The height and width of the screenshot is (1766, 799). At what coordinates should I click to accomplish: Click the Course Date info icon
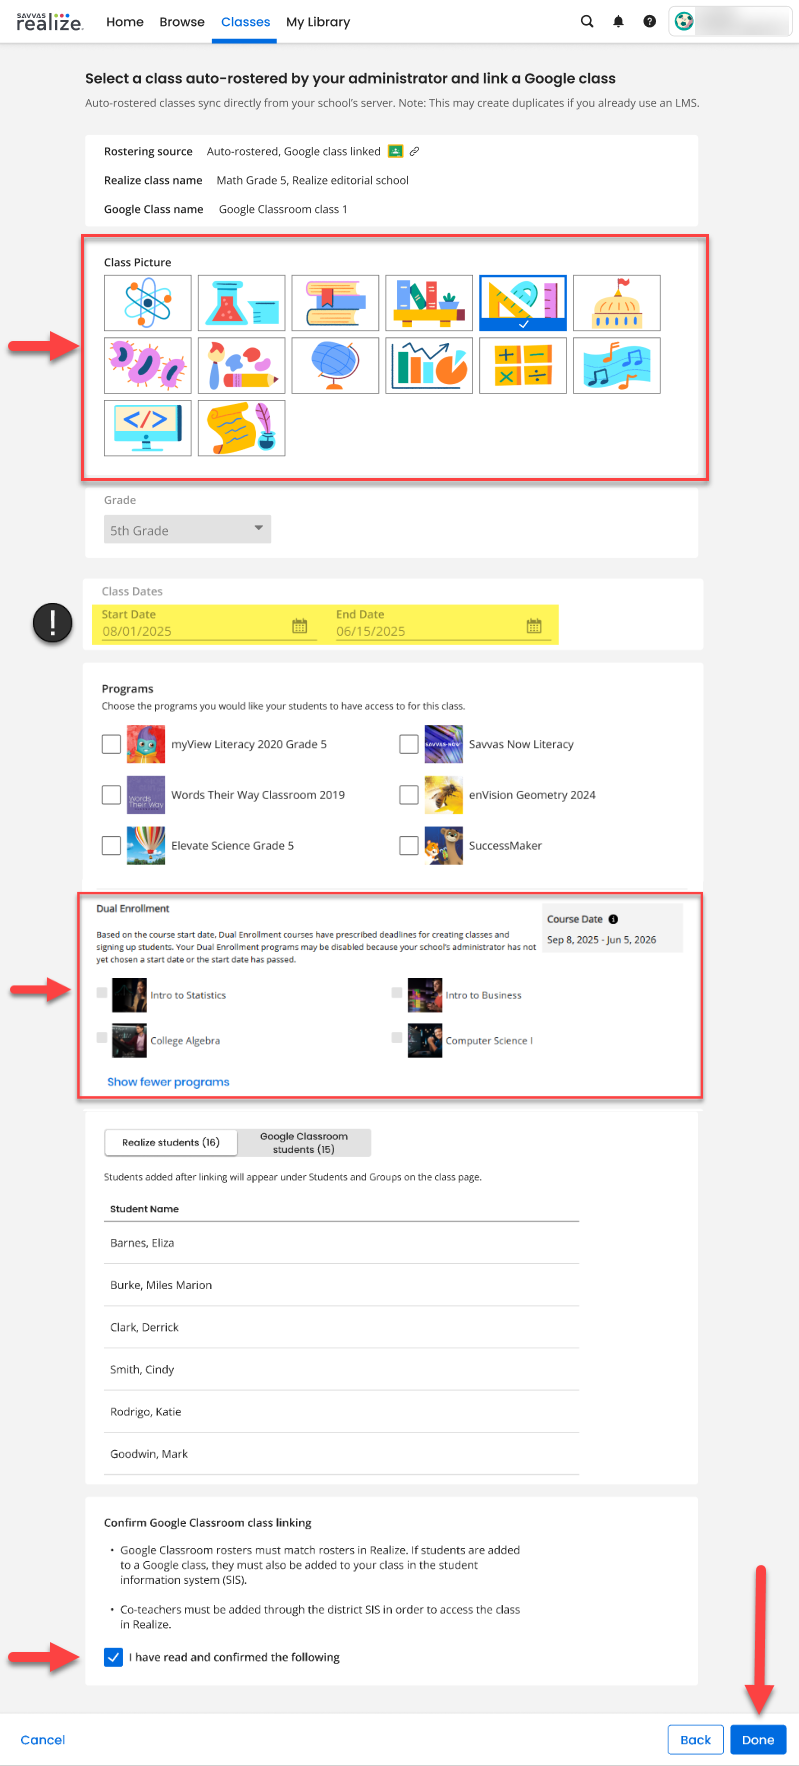pos(613,919)
